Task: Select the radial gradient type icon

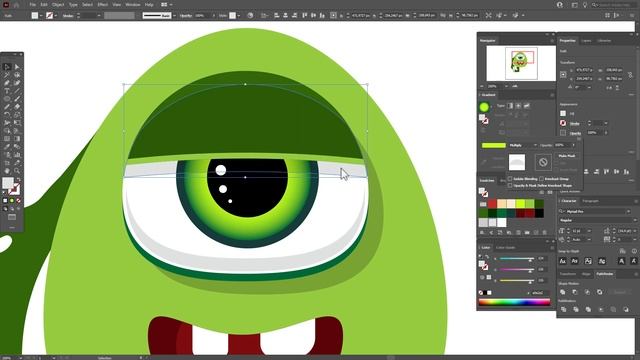Action: [518, 106]
